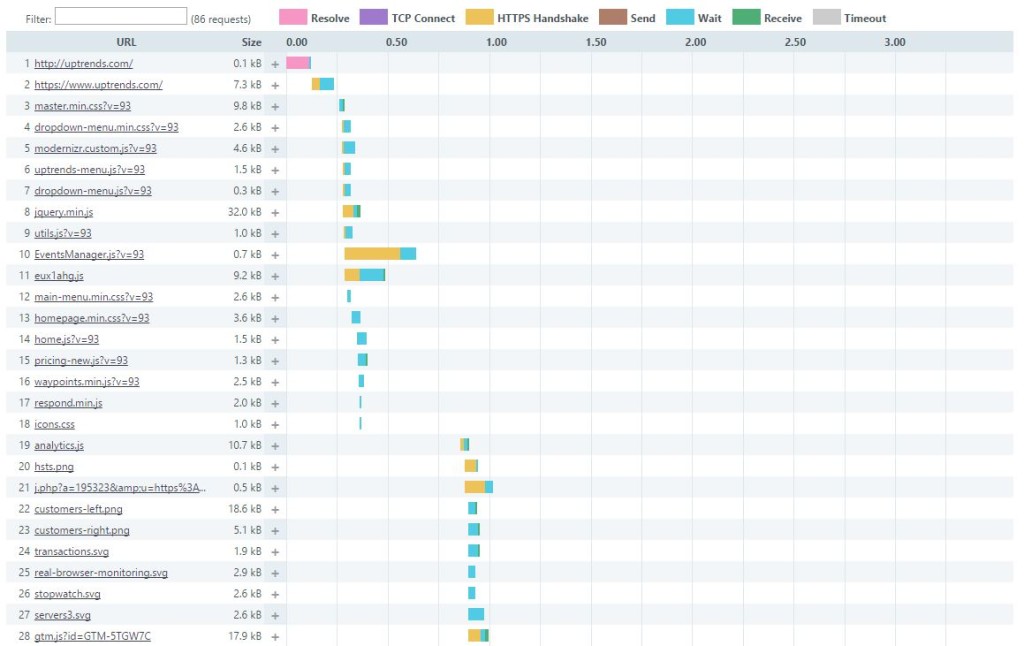
Task: Expand the EventsManager.js request row
Action: click(x=276, y=254)
